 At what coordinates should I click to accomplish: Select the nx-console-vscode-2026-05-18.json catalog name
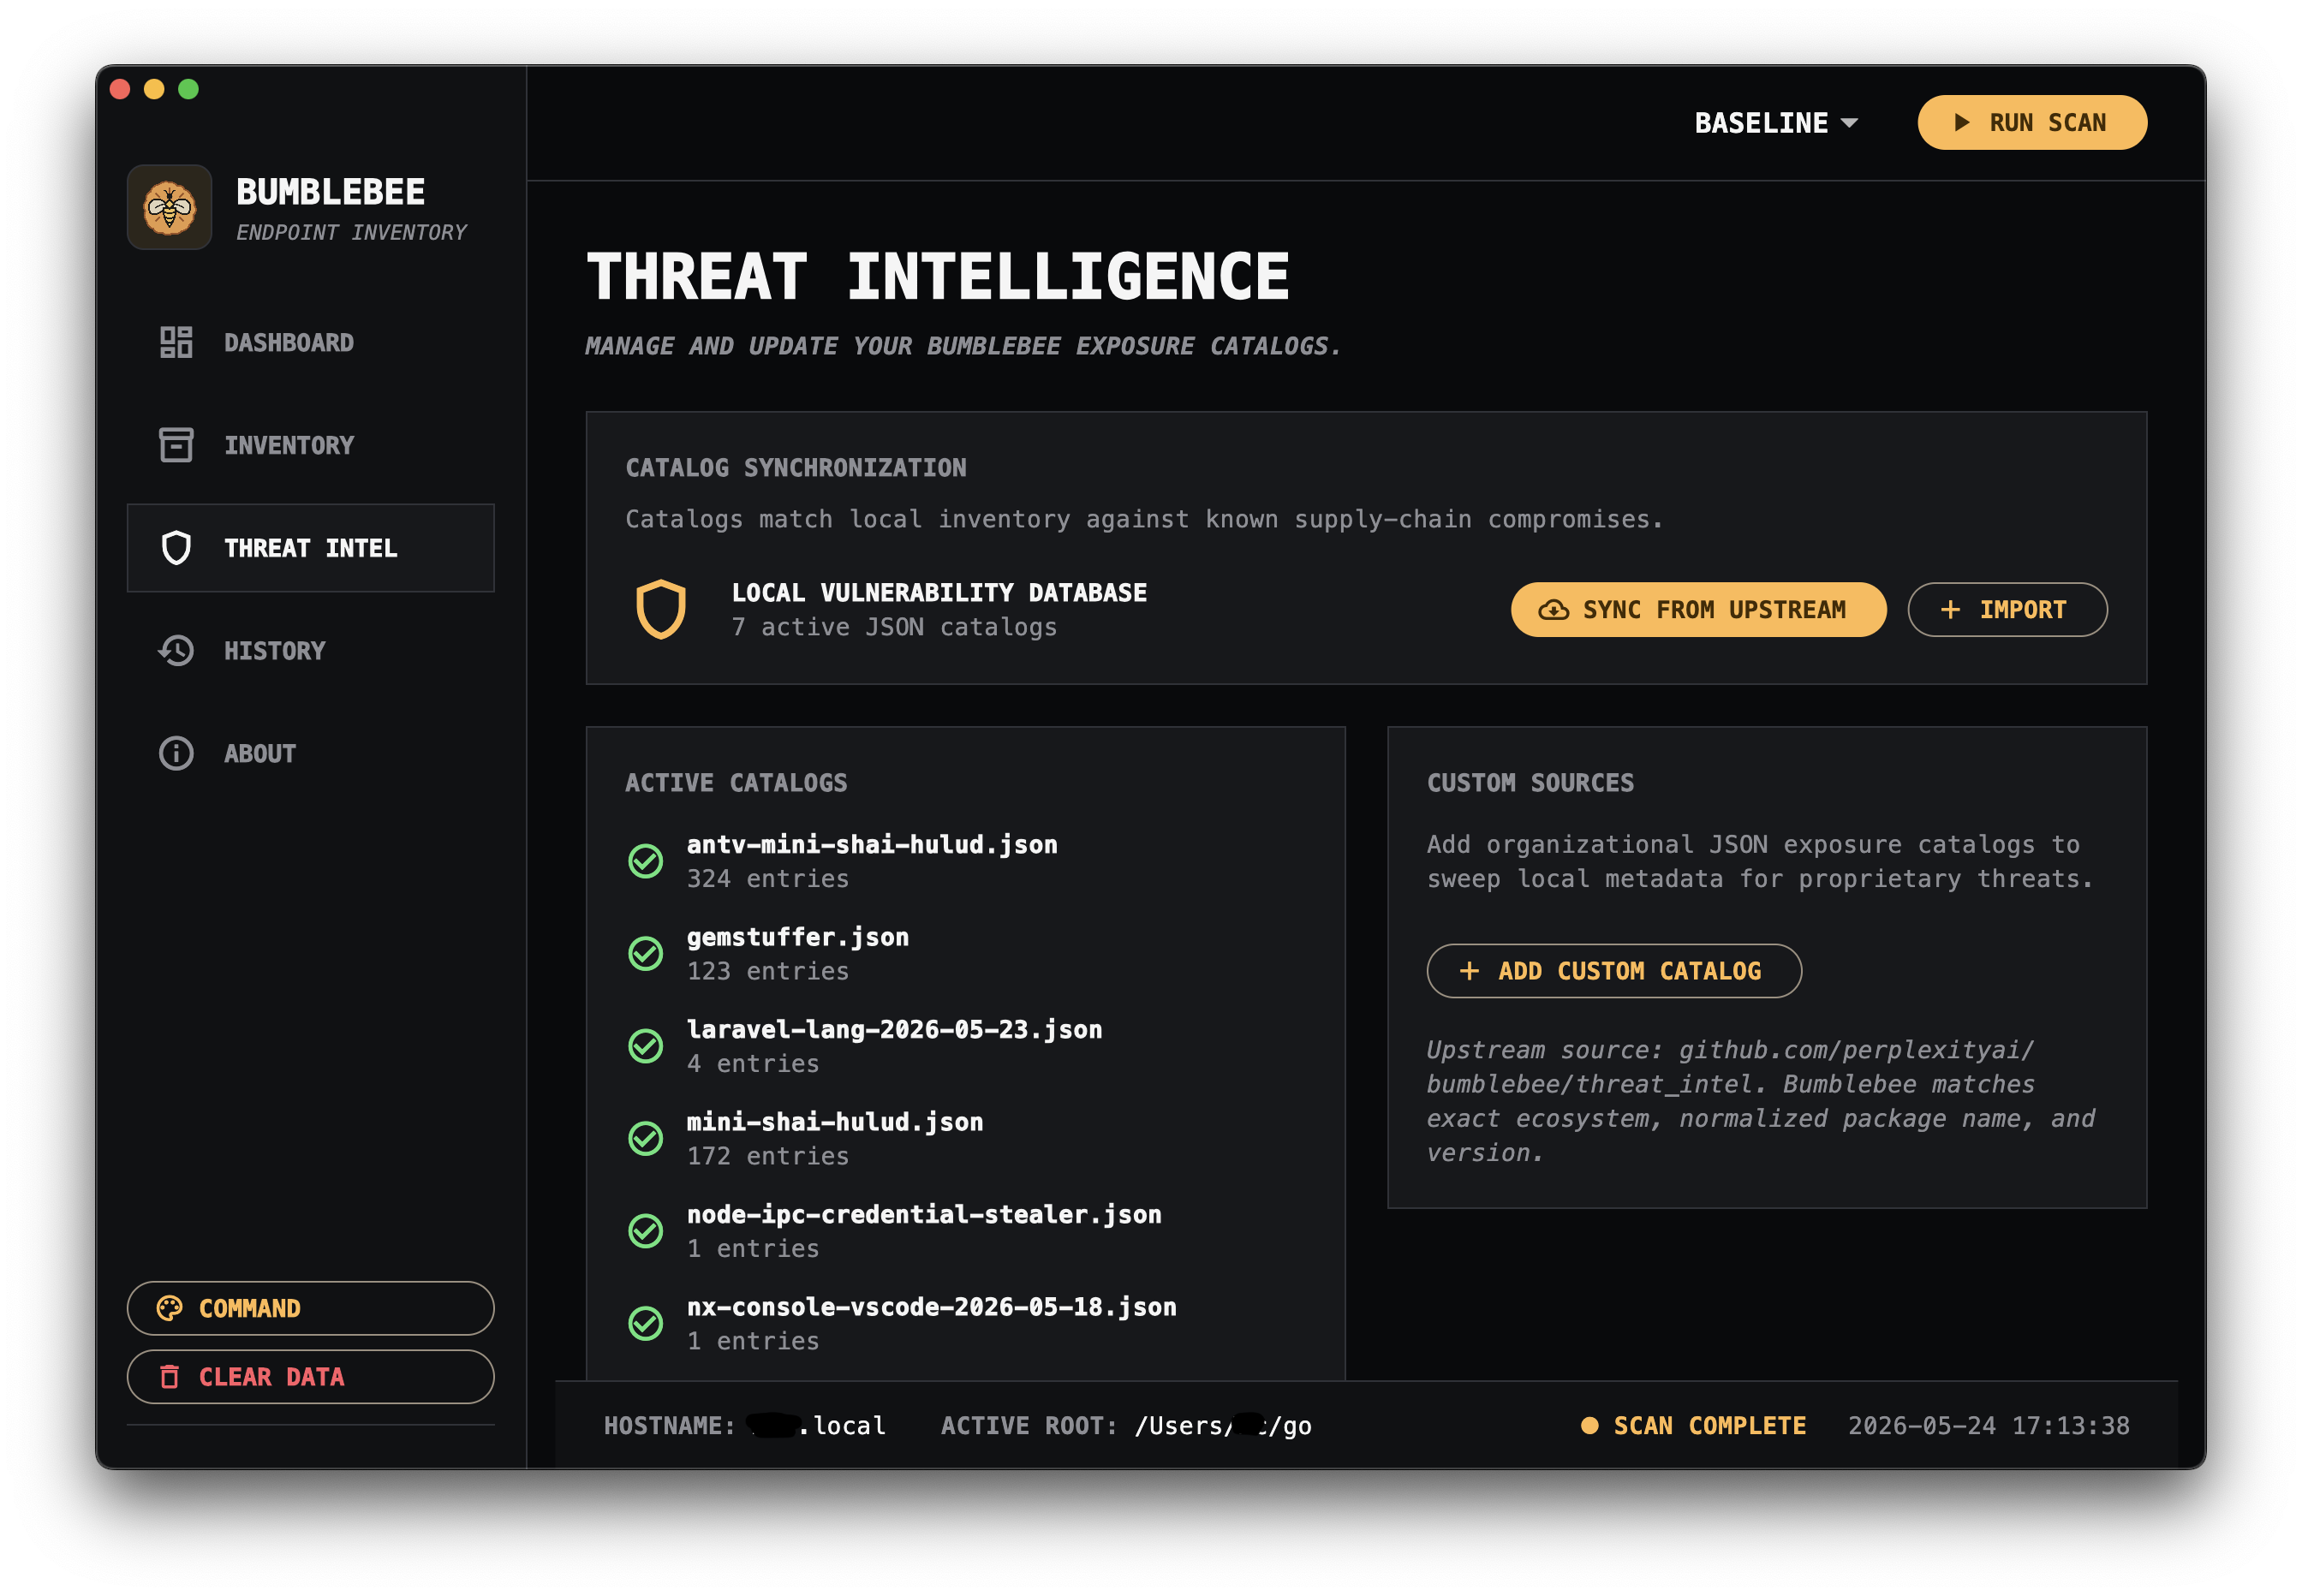click(x=931, y=1307)
